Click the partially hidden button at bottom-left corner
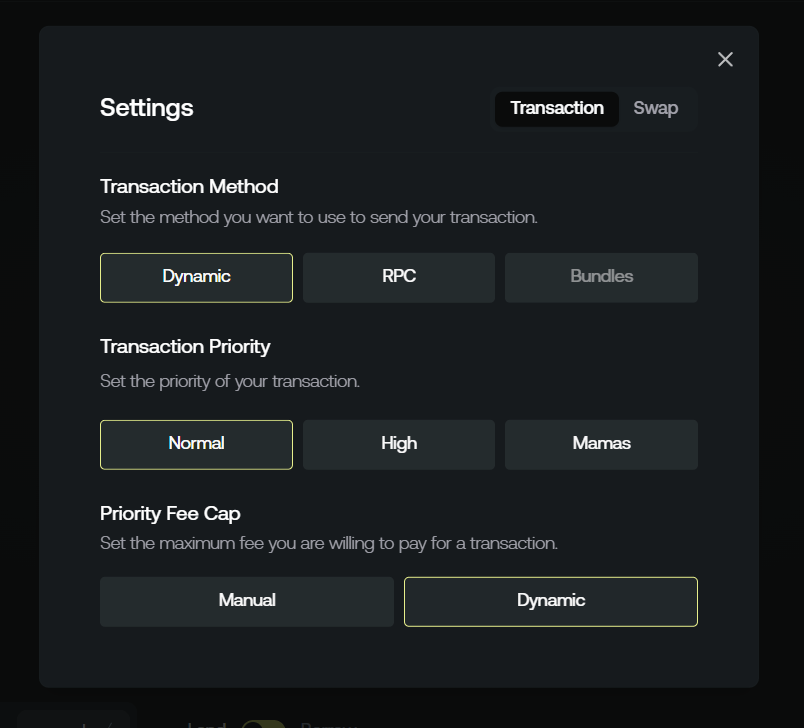Viewport: 804px width, 728px height. [75, 720]
